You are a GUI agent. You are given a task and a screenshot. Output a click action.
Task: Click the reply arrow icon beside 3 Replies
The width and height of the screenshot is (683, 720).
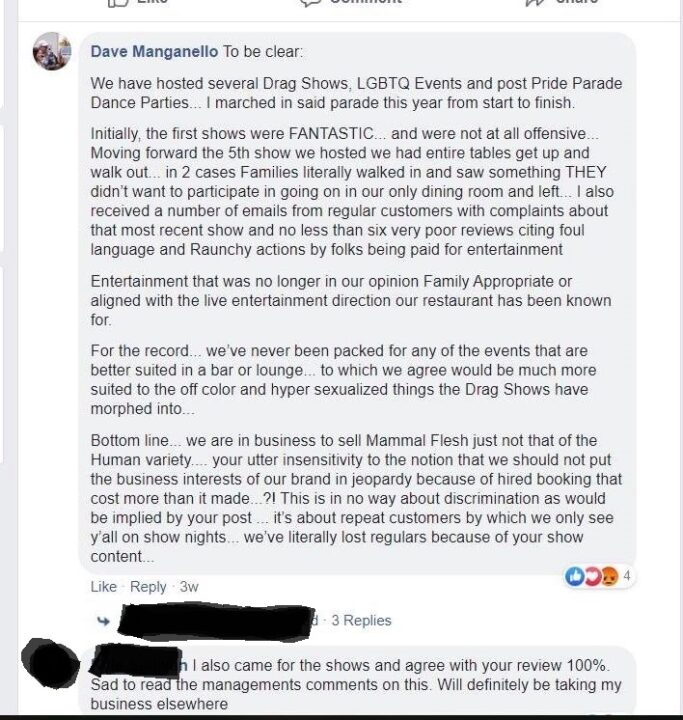coord(103,621)
